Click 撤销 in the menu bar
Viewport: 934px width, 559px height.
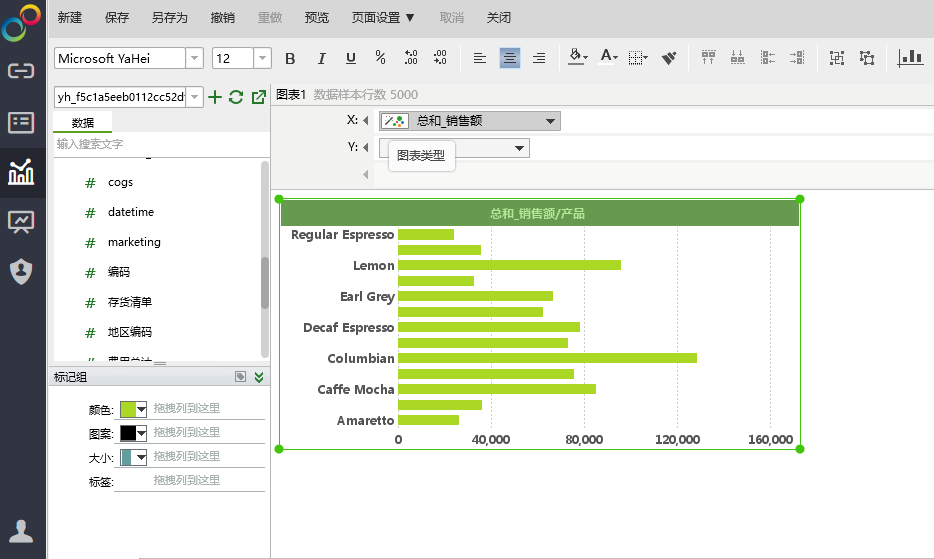tap(223, 18)
